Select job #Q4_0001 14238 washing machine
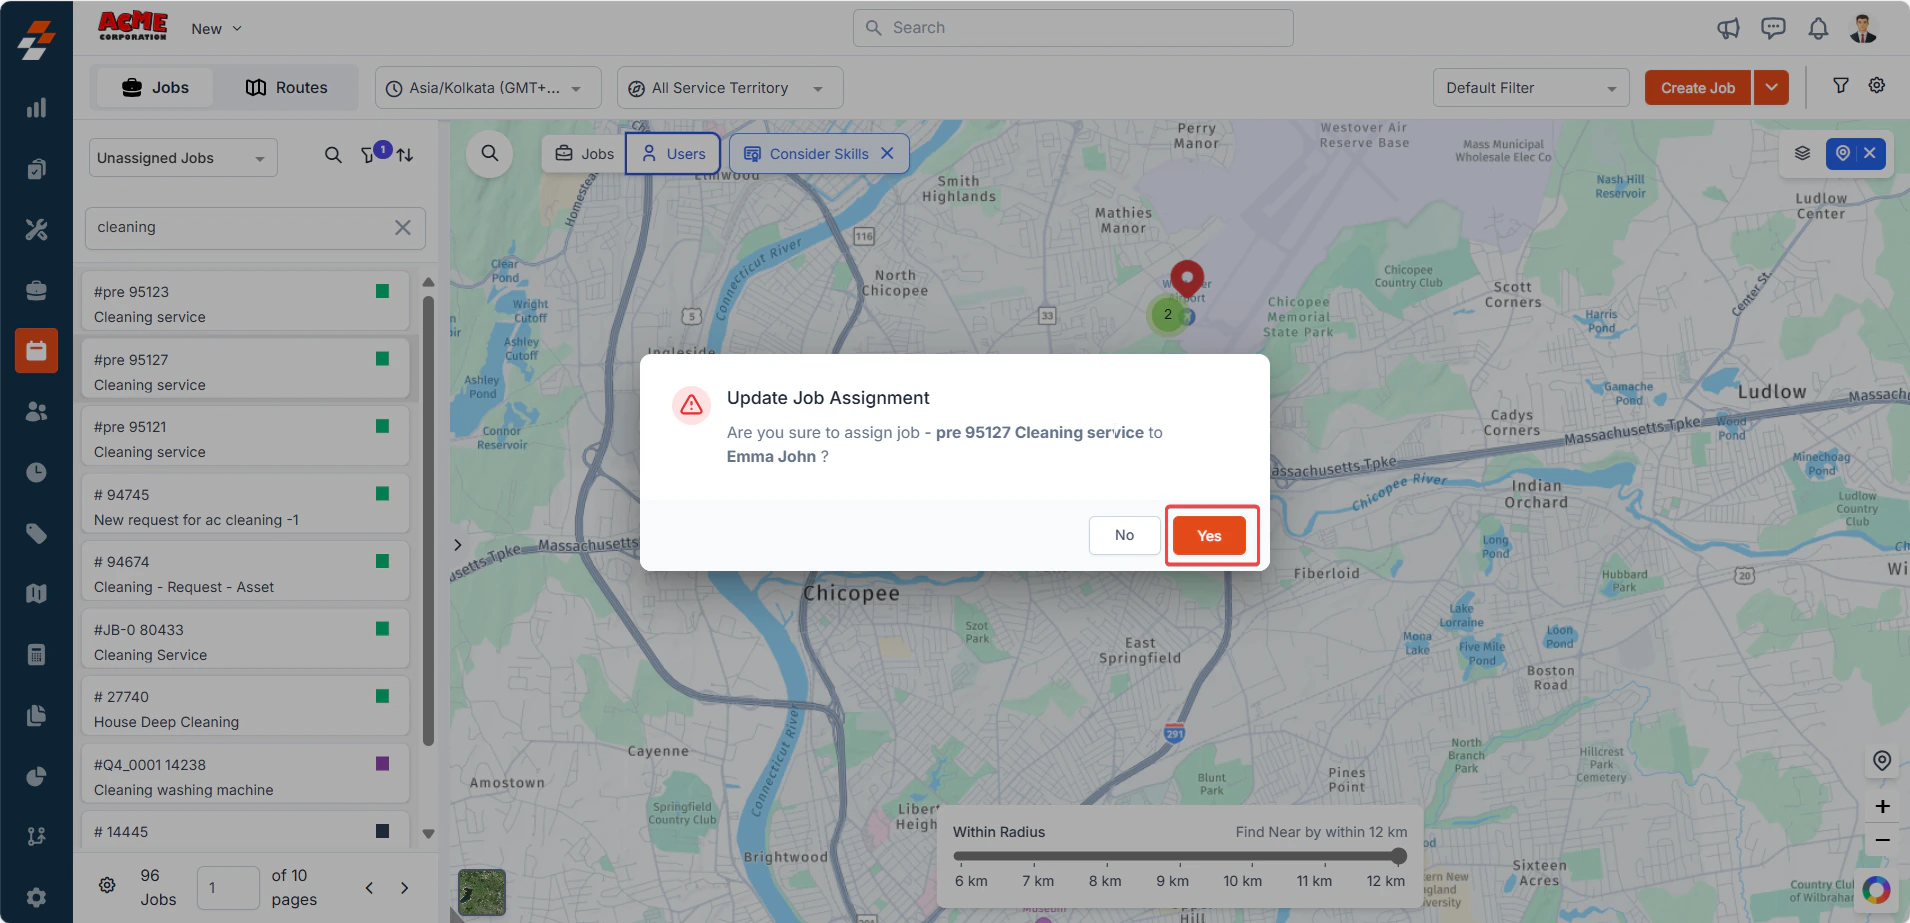This screenshot has height=923, width=1910. pos(245,776)
